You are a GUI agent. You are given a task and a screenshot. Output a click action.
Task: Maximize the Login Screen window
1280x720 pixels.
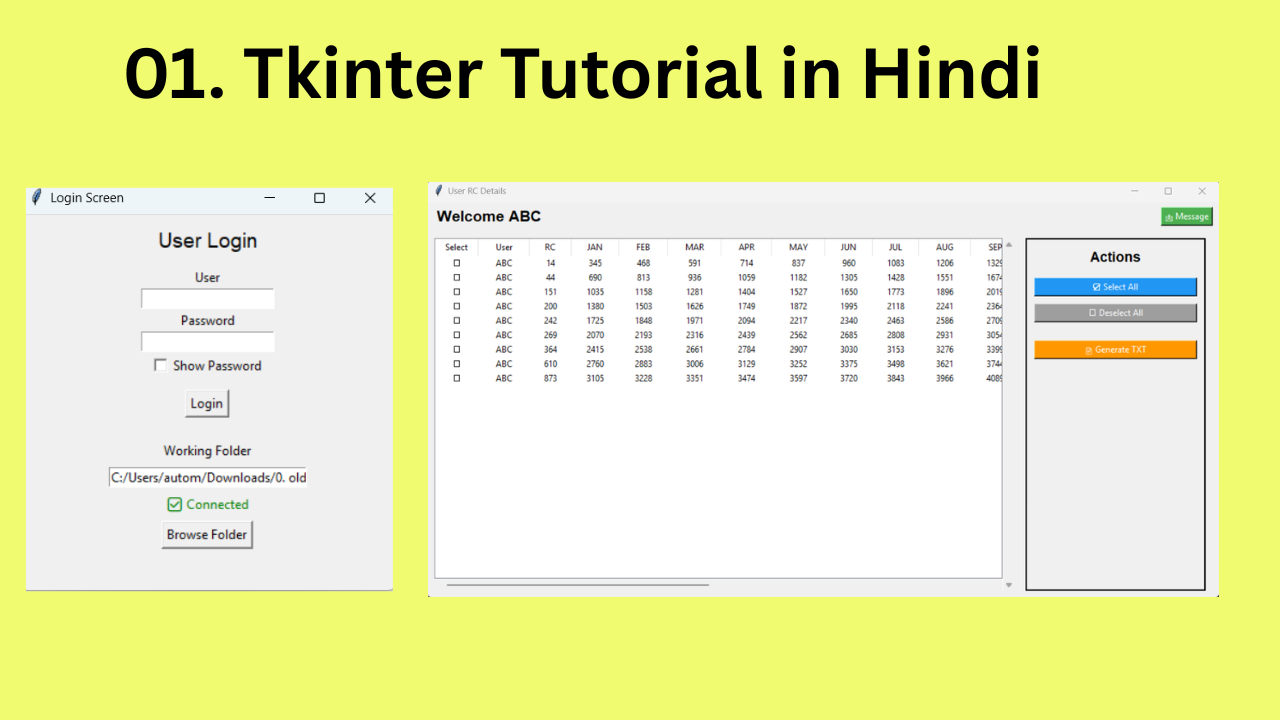tap(319, 198)
